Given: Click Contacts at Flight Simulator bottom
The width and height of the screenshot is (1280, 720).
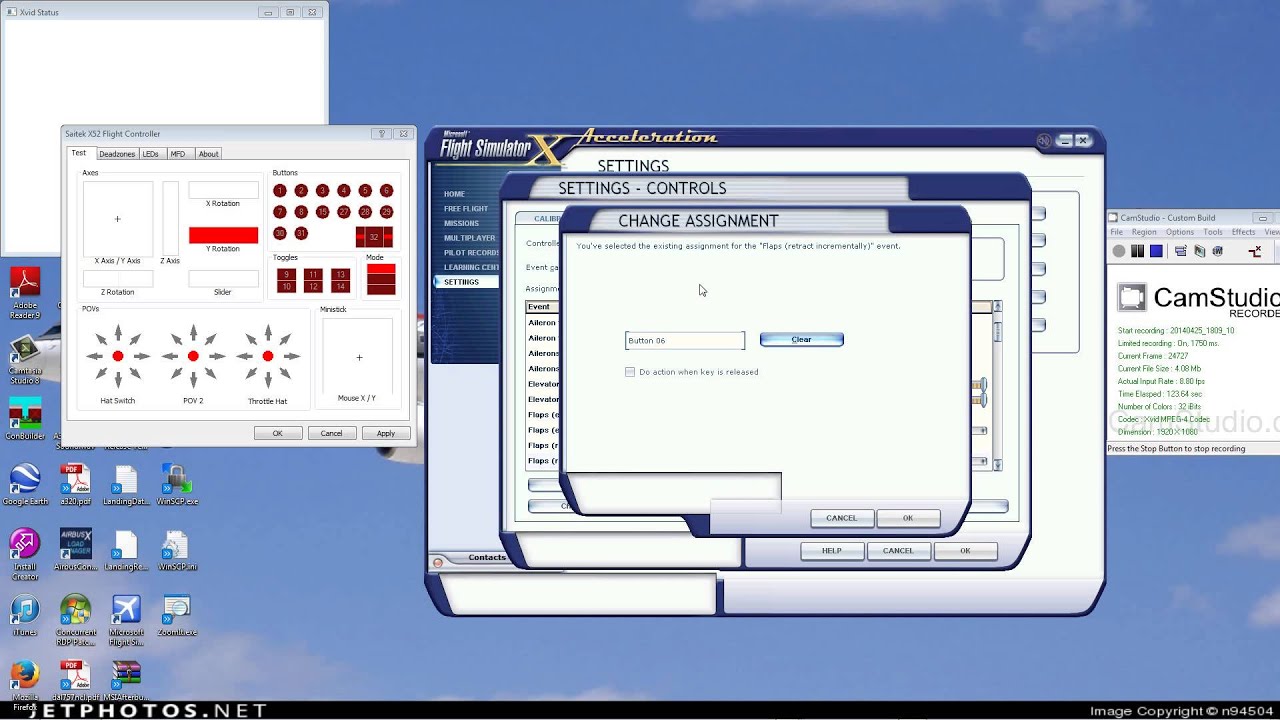Looking at the screenshot, I should click(x=487, y=558).
